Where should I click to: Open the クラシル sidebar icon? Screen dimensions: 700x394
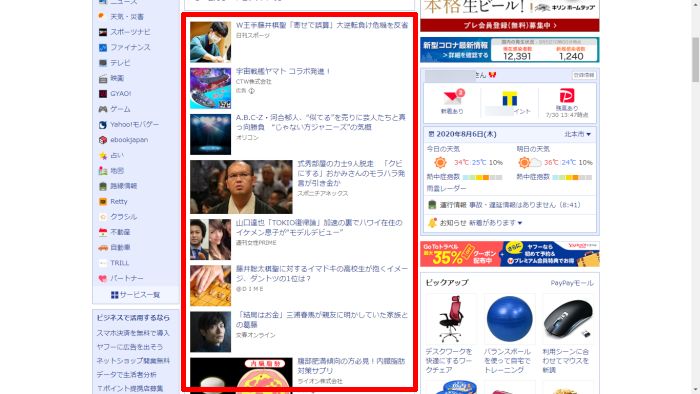pos(103,217)
